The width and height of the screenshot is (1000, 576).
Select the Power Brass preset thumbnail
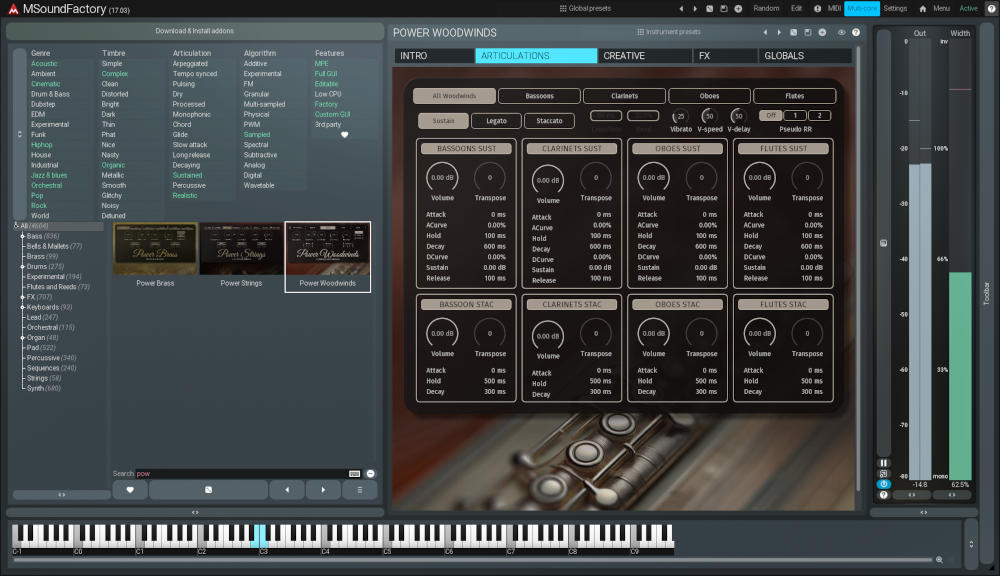click(156, 250)
